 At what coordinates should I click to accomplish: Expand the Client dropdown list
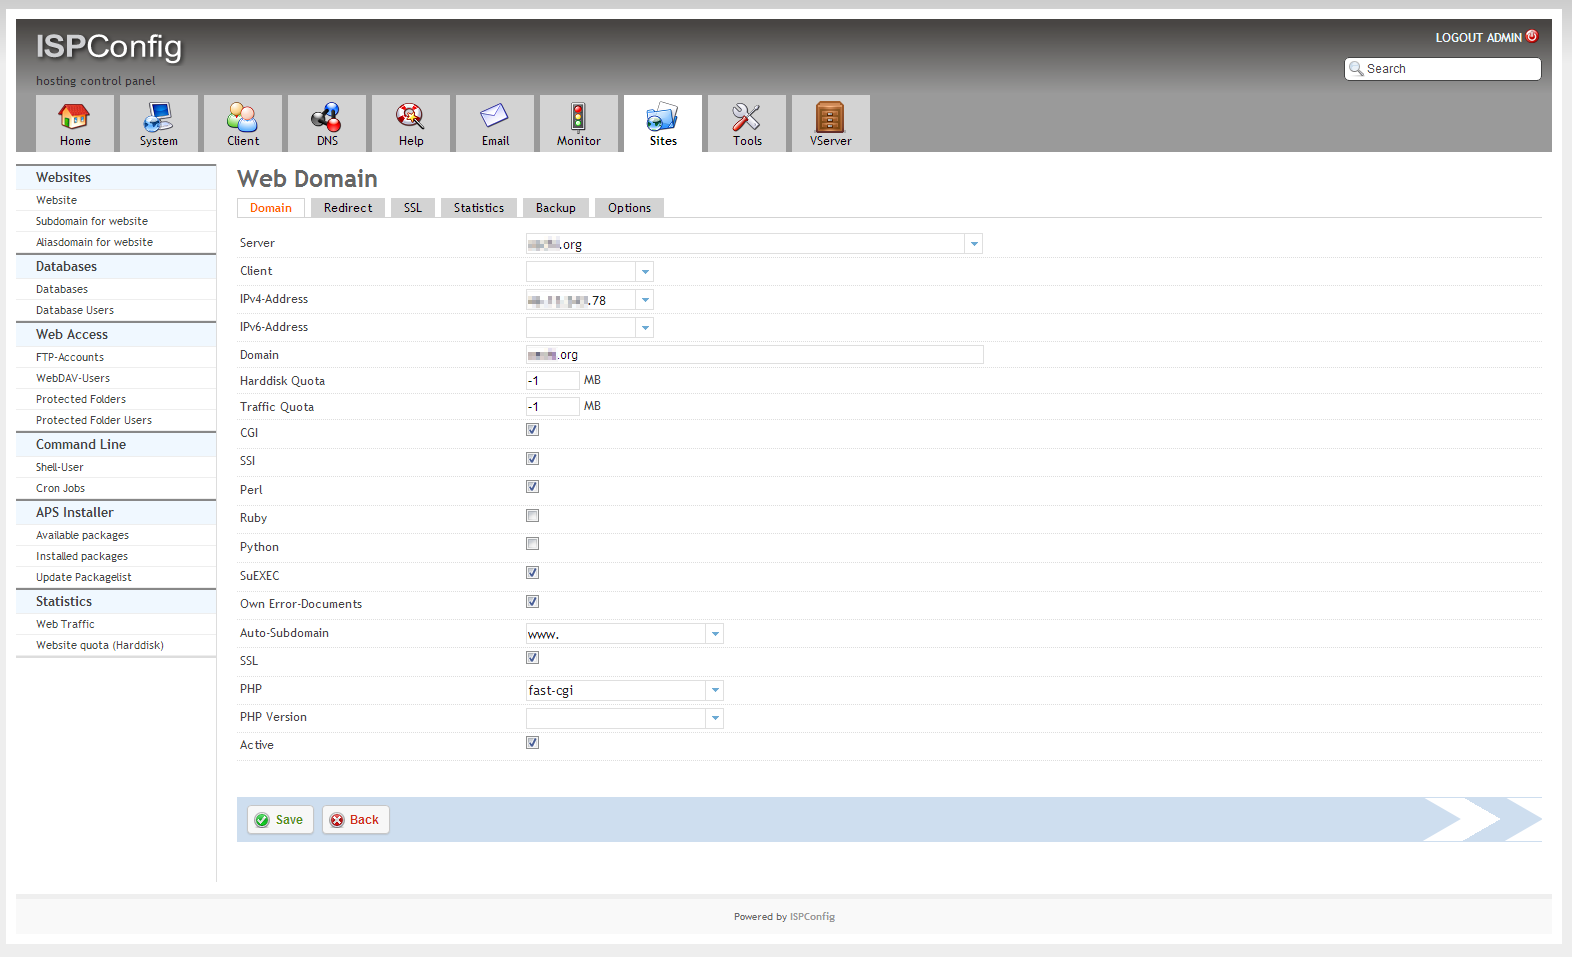point(645,272)
